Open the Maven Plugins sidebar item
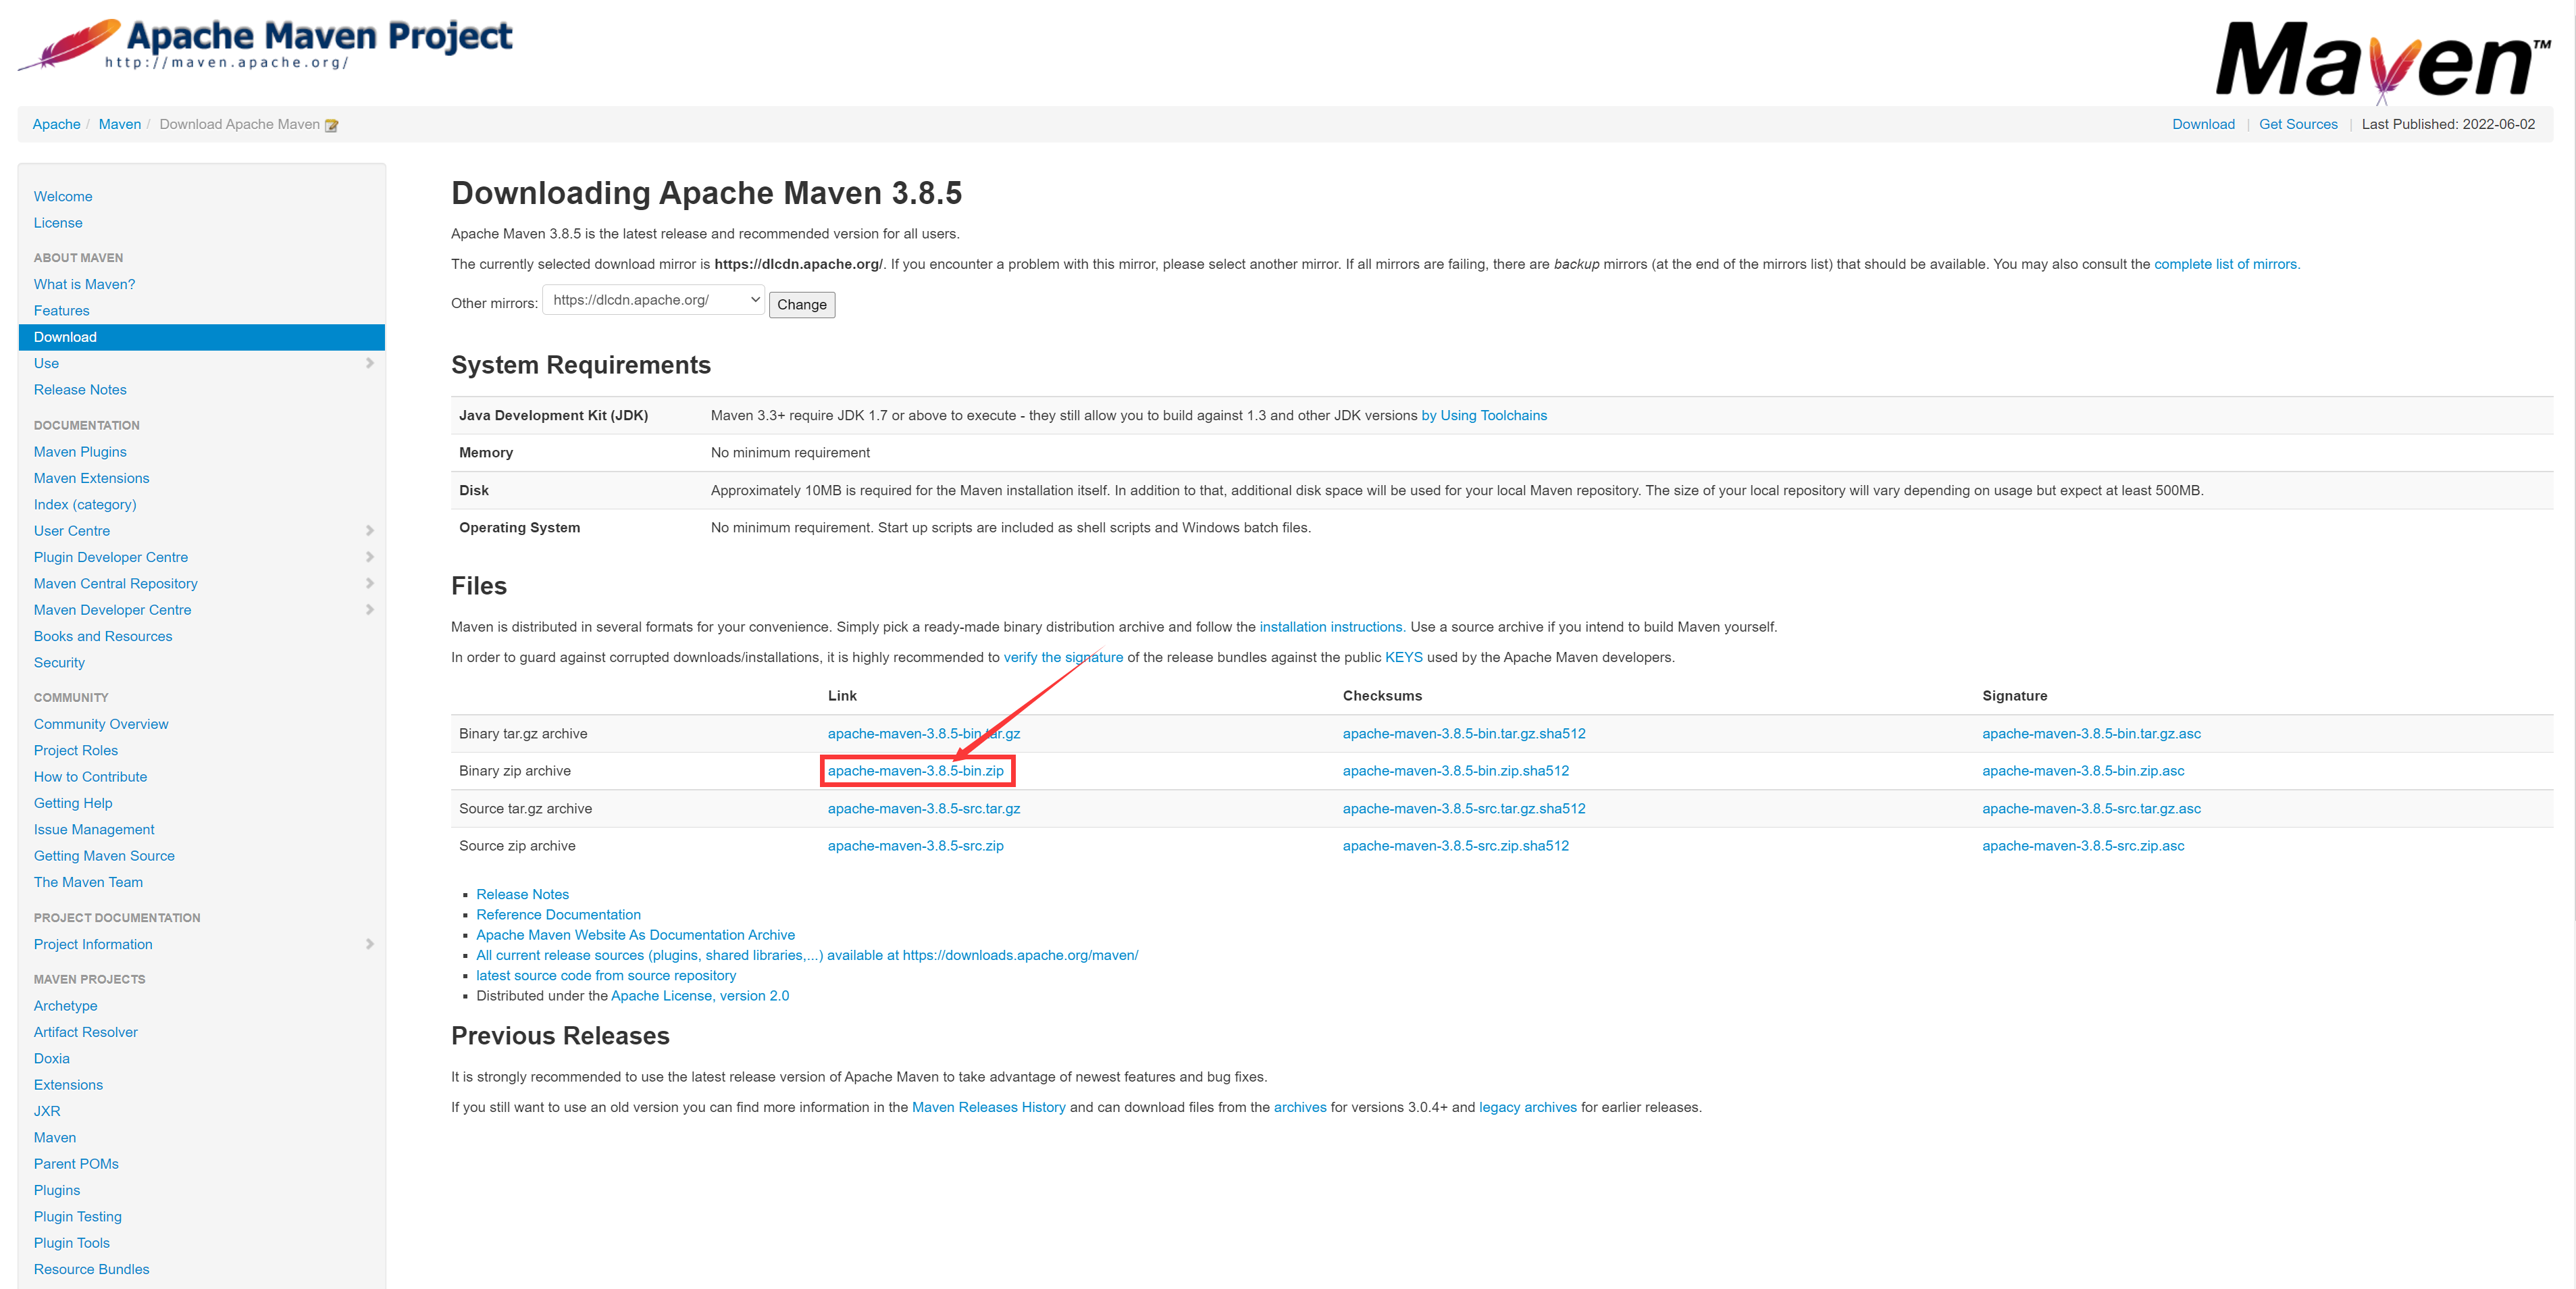This screenshot has width=2576, height=1289. click(x=80, y=452)
